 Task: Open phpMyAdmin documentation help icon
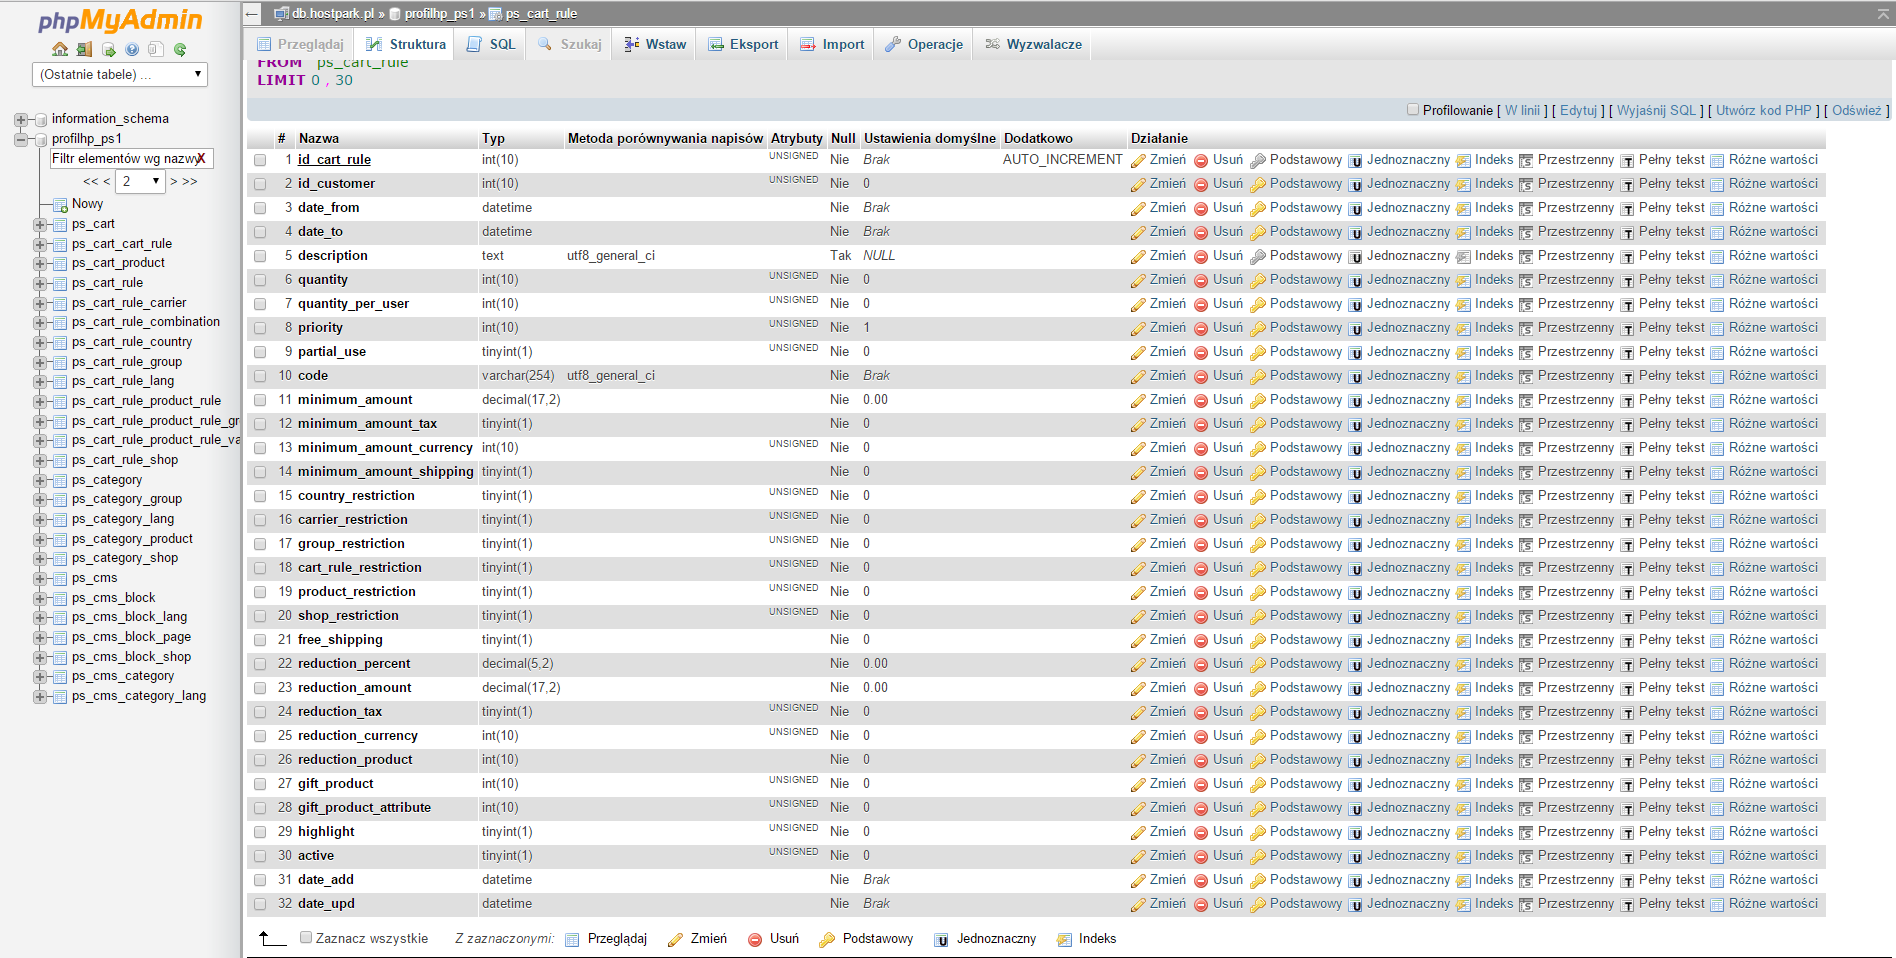pyautogui.click(x=132, y=49)
